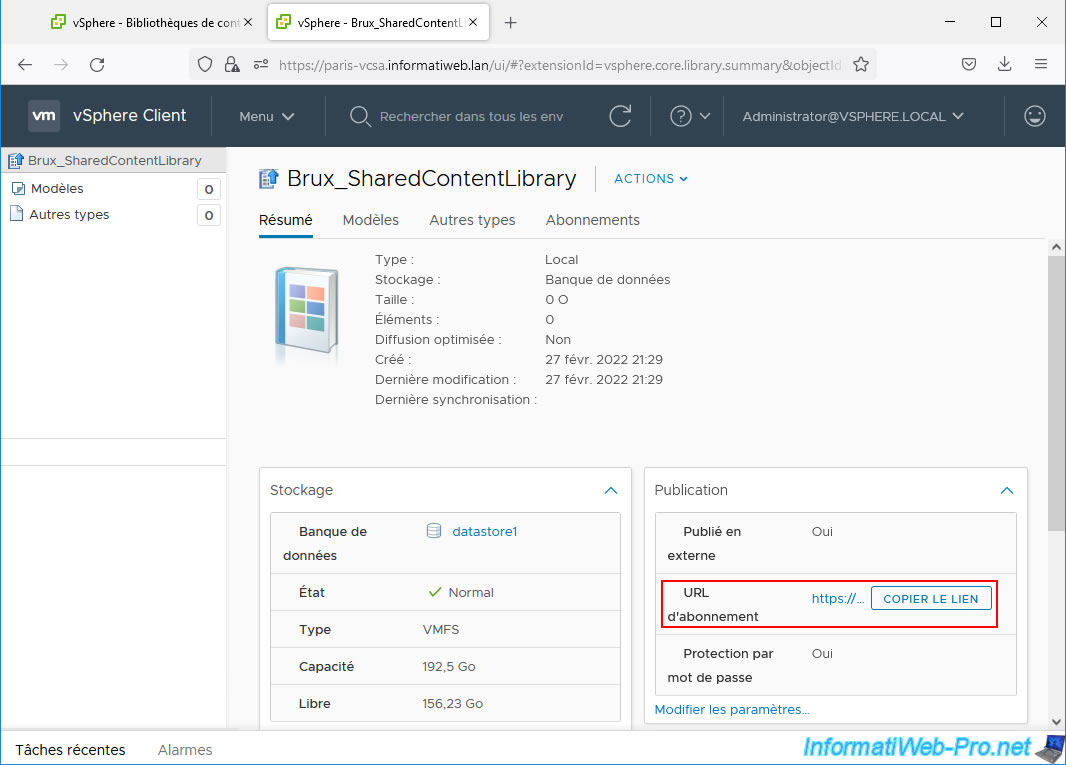Switch to the Résumé tab
This screenshot has height=765, width=1066.
(286, 220)
